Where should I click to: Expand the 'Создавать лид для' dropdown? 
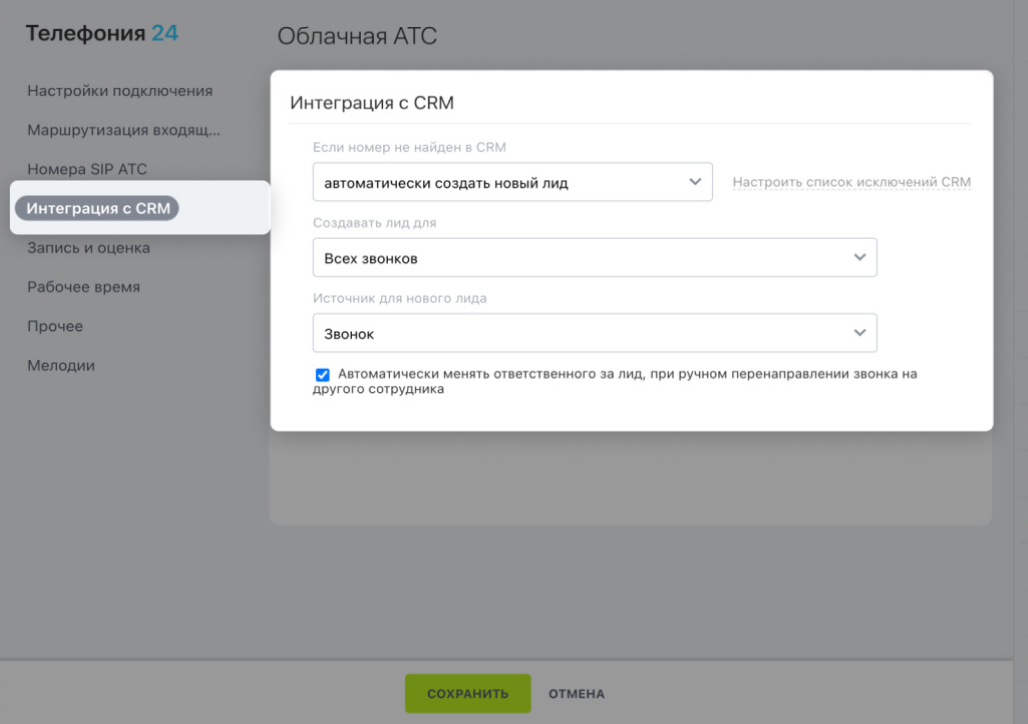click(595, 258)
